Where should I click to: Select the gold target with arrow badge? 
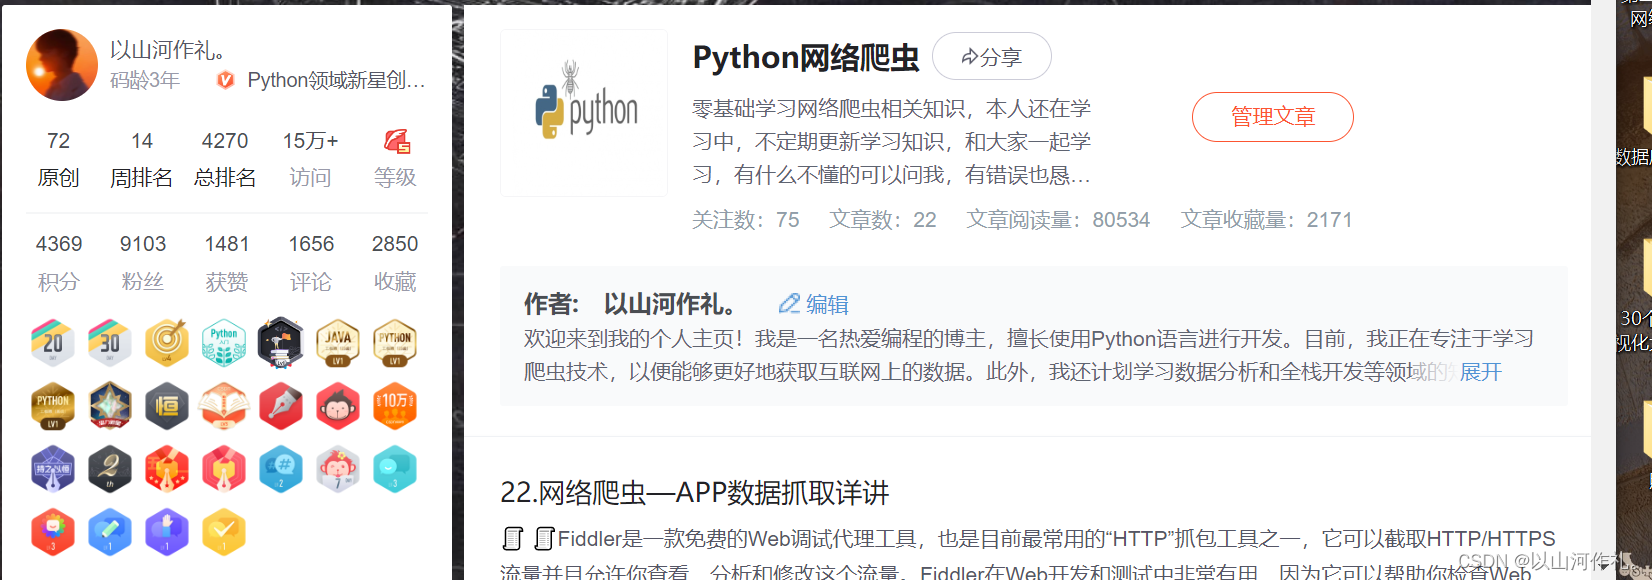pos(167,343)
